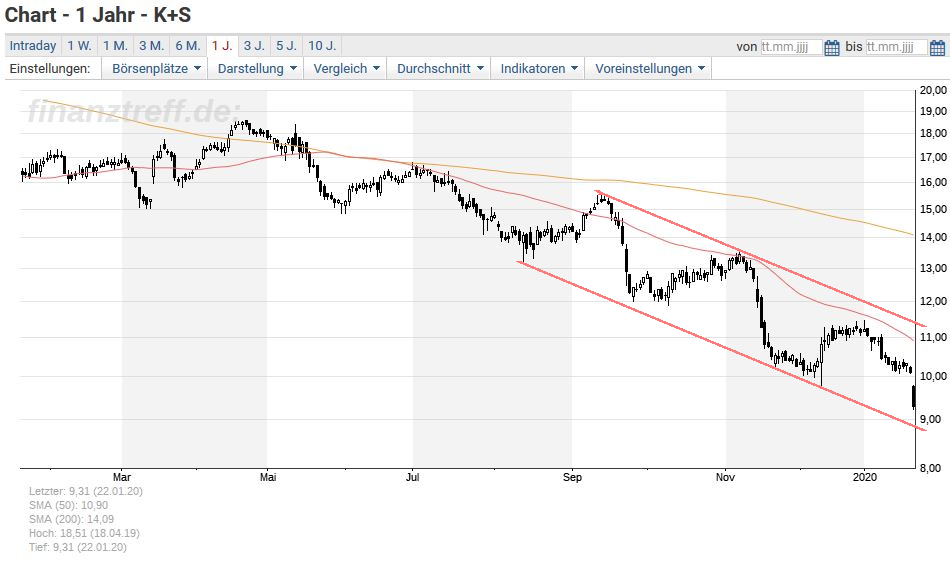The image size is (950, 561).
Task: Open the Indikatoren dropdown menu
Action: 539,68
